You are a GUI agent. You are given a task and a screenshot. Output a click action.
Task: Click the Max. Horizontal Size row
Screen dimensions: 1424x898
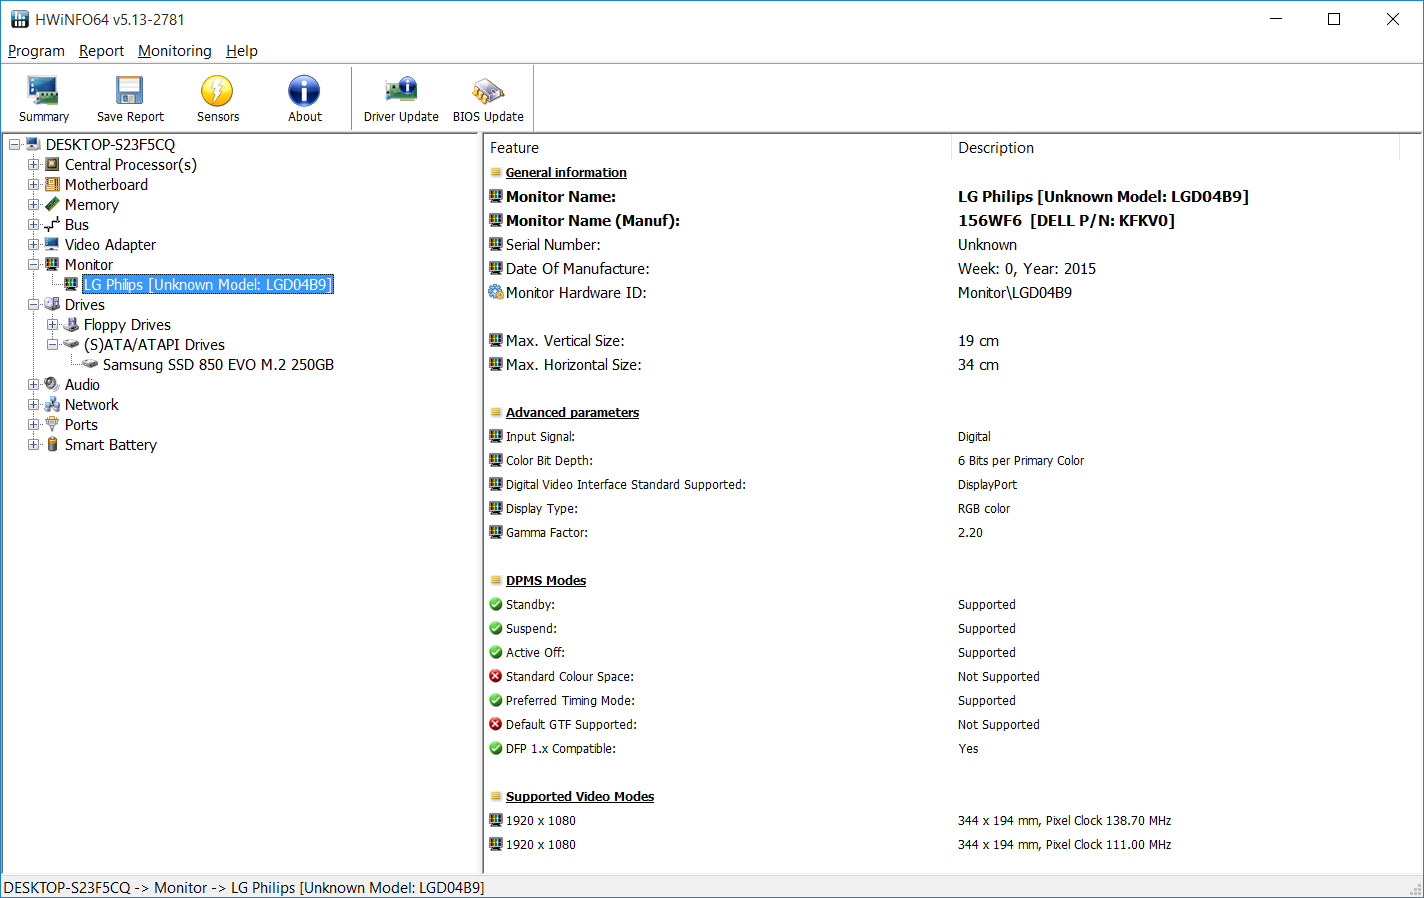click(x=953, y=364)
